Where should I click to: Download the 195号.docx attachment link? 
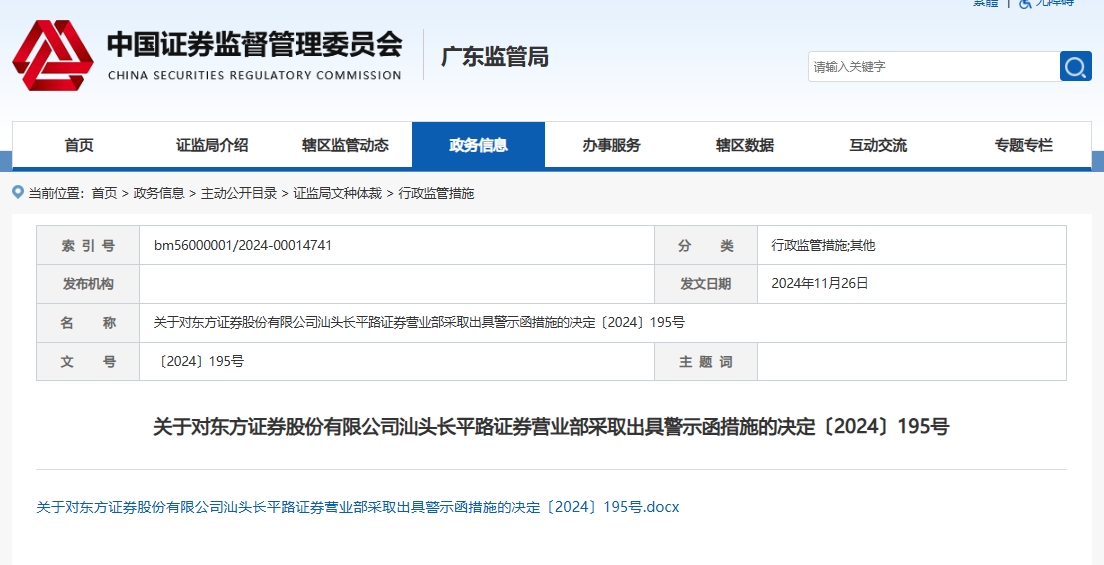click(x=358, y=507)
